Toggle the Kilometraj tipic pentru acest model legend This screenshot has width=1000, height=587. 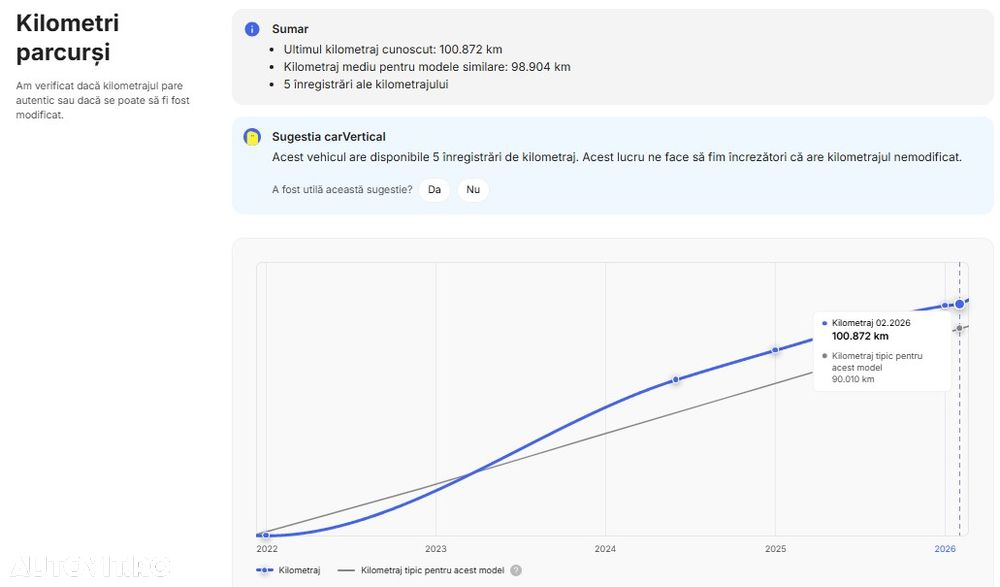coord(422,570)
